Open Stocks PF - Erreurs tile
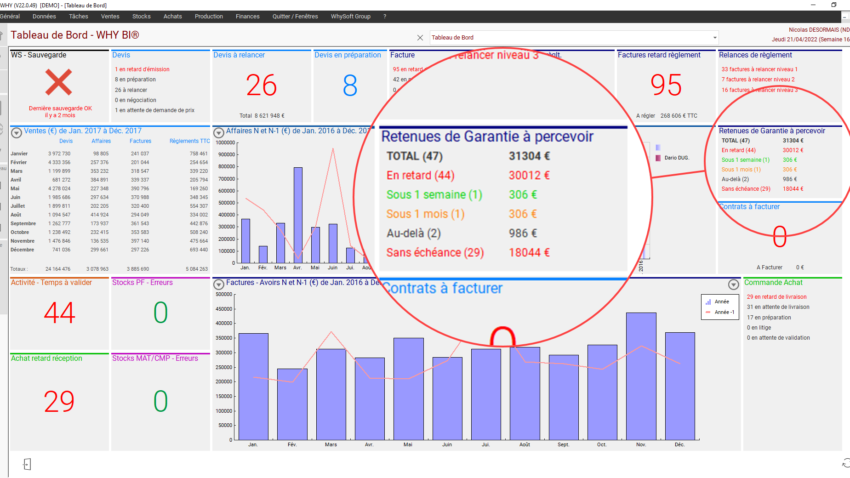This screenshot has height=478, width=850. [160, 313]
